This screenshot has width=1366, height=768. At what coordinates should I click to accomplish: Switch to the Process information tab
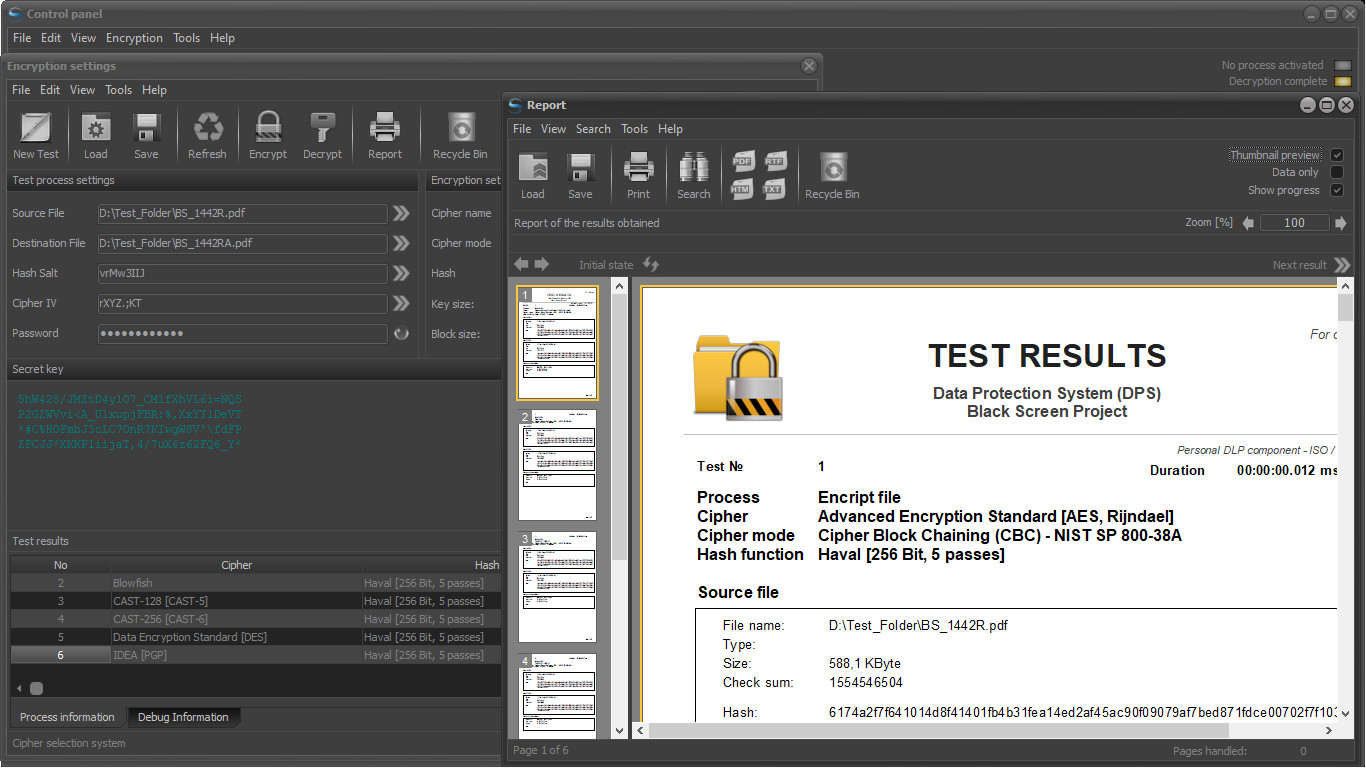67,717
